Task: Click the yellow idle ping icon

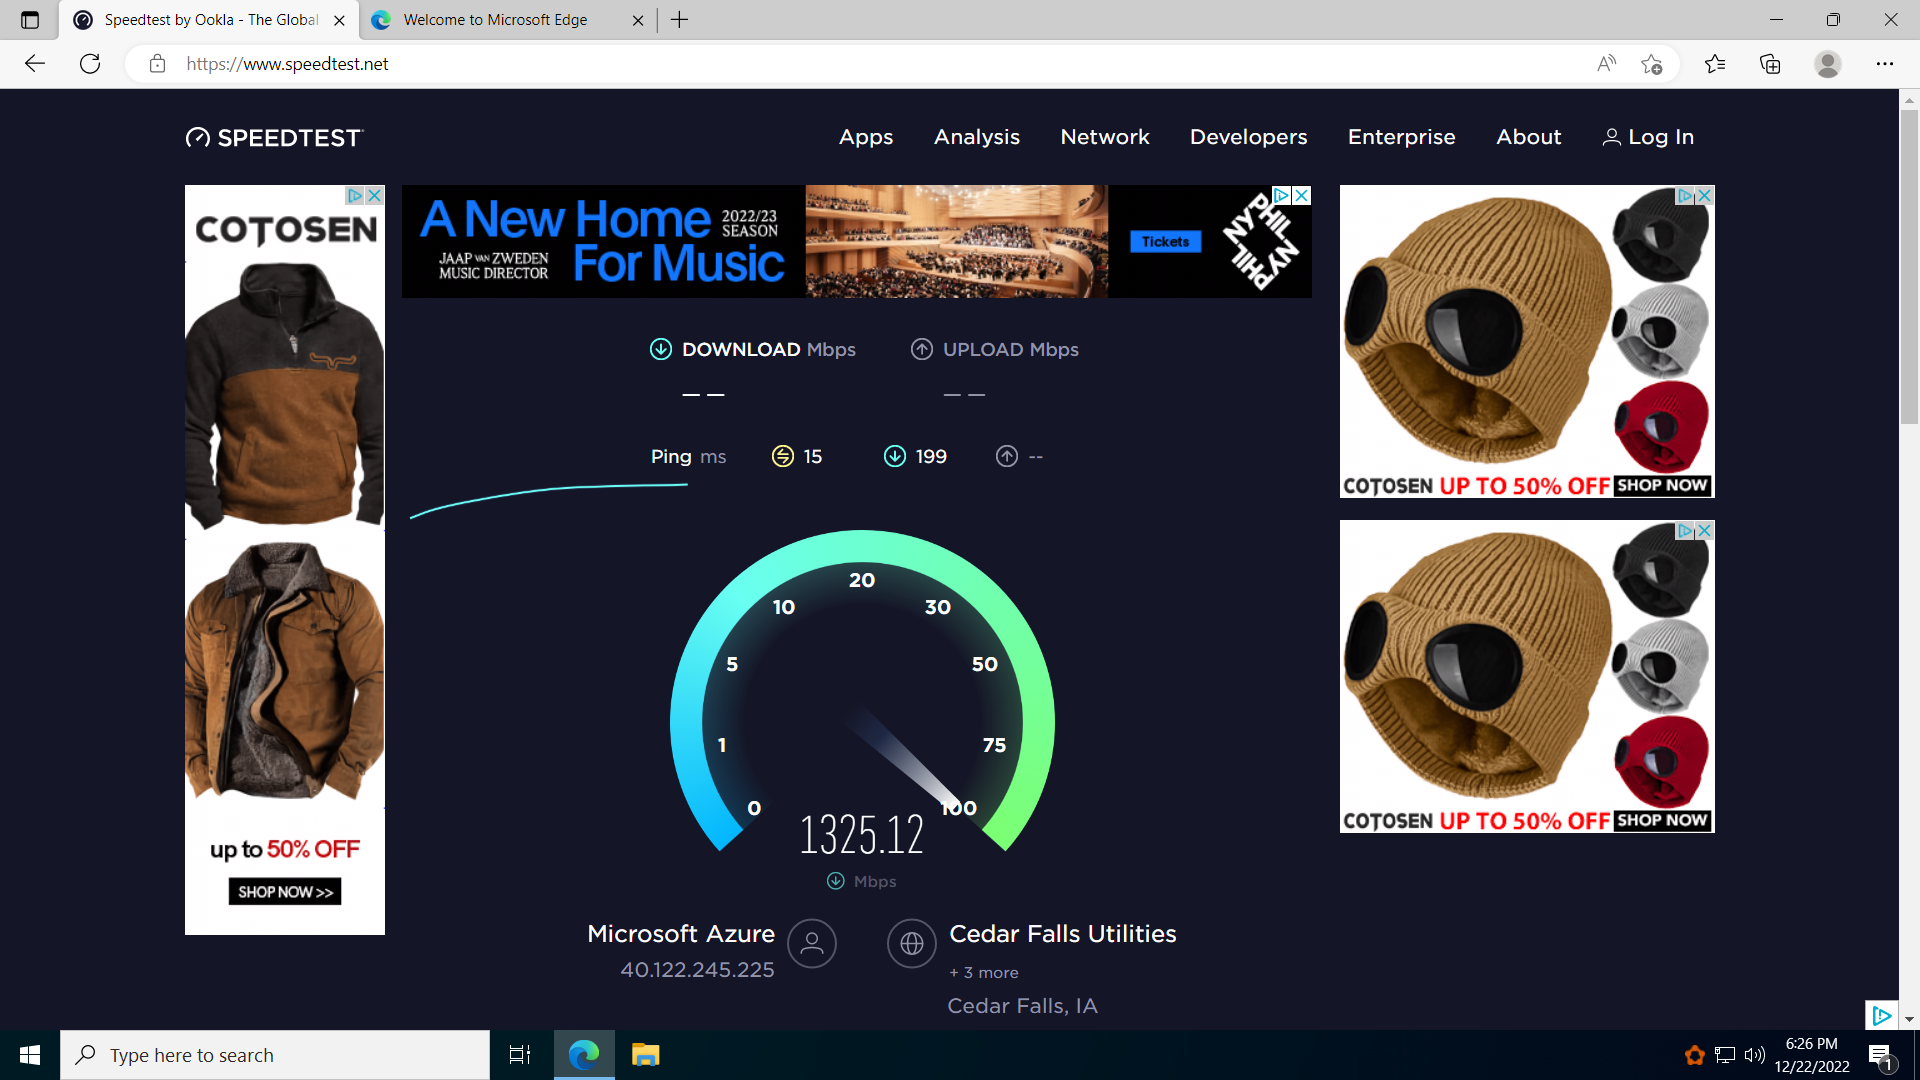Action: [783, 457]
